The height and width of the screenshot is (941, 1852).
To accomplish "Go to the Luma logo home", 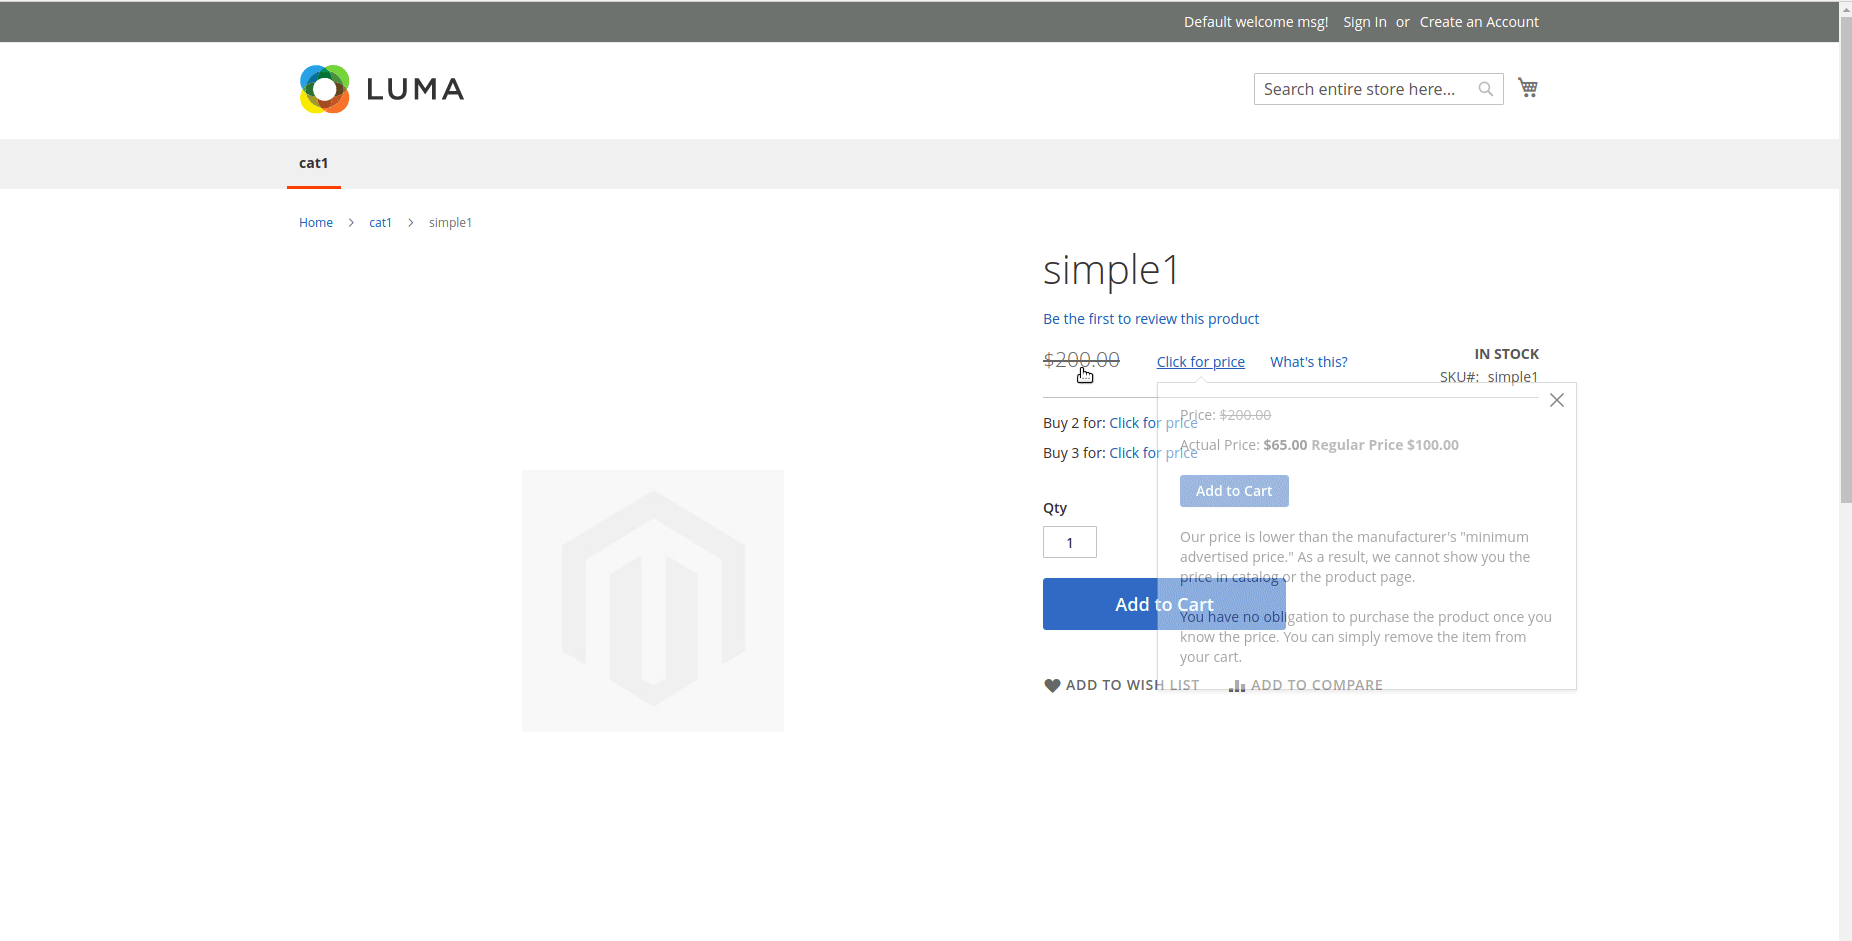I will (x=381, y=89).
